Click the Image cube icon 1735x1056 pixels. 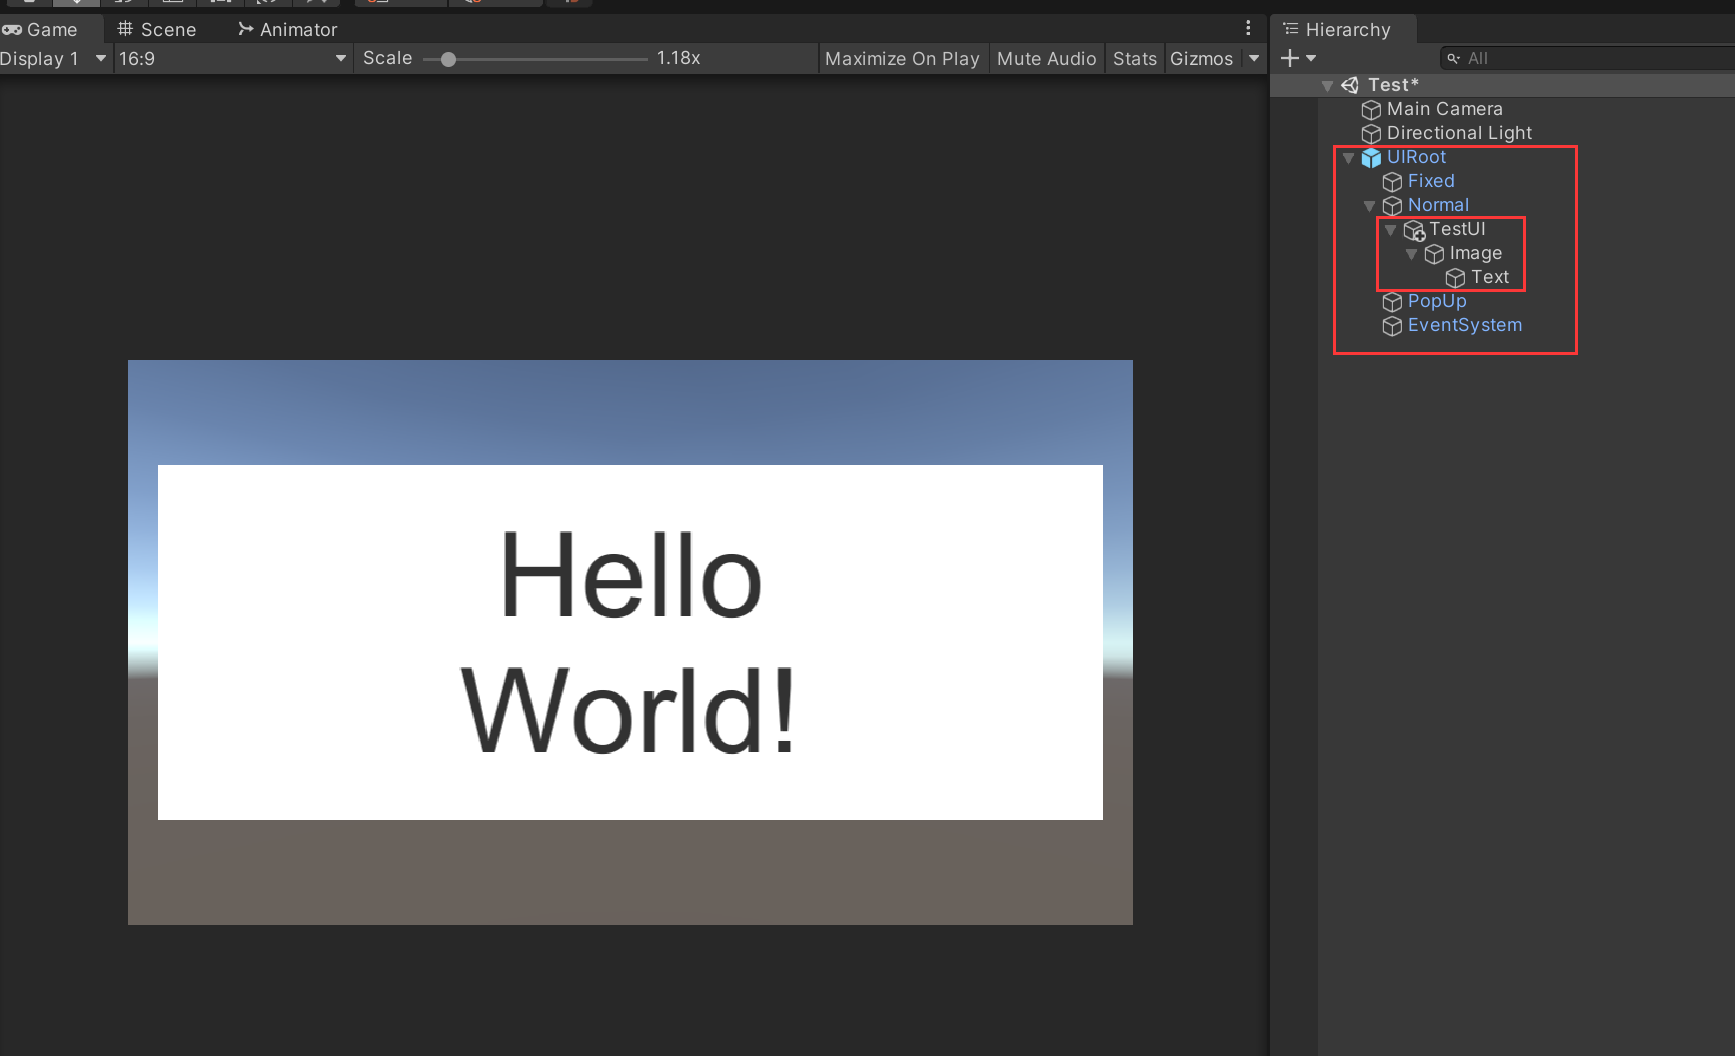pyautogui.click(x=1434, y=253)
